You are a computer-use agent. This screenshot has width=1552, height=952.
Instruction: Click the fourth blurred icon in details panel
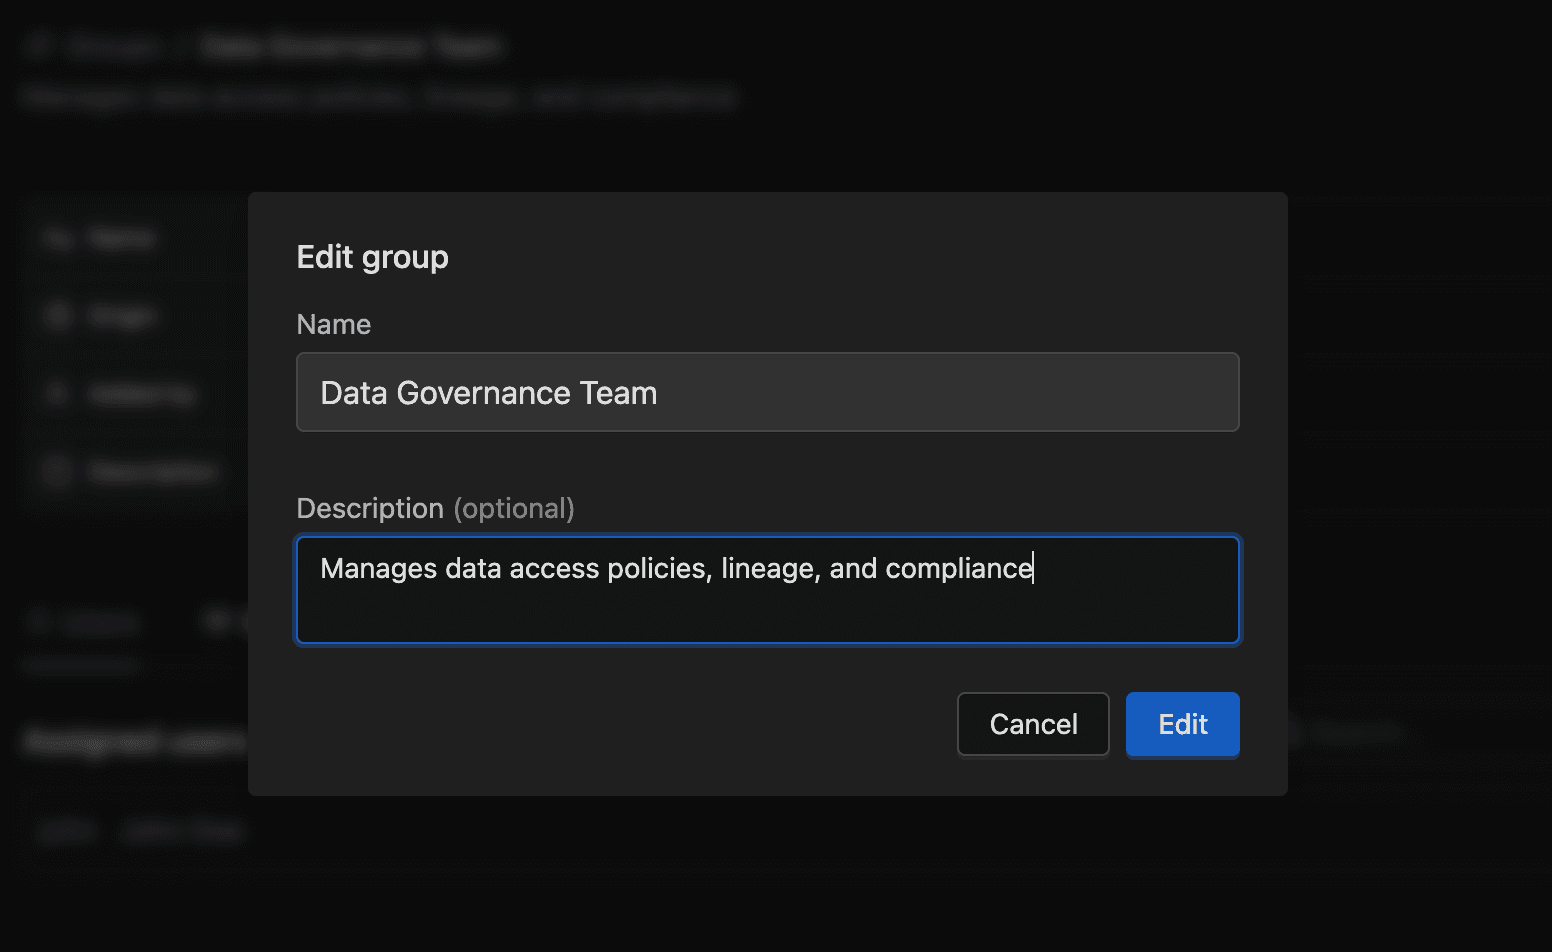(x=58, y=471)
